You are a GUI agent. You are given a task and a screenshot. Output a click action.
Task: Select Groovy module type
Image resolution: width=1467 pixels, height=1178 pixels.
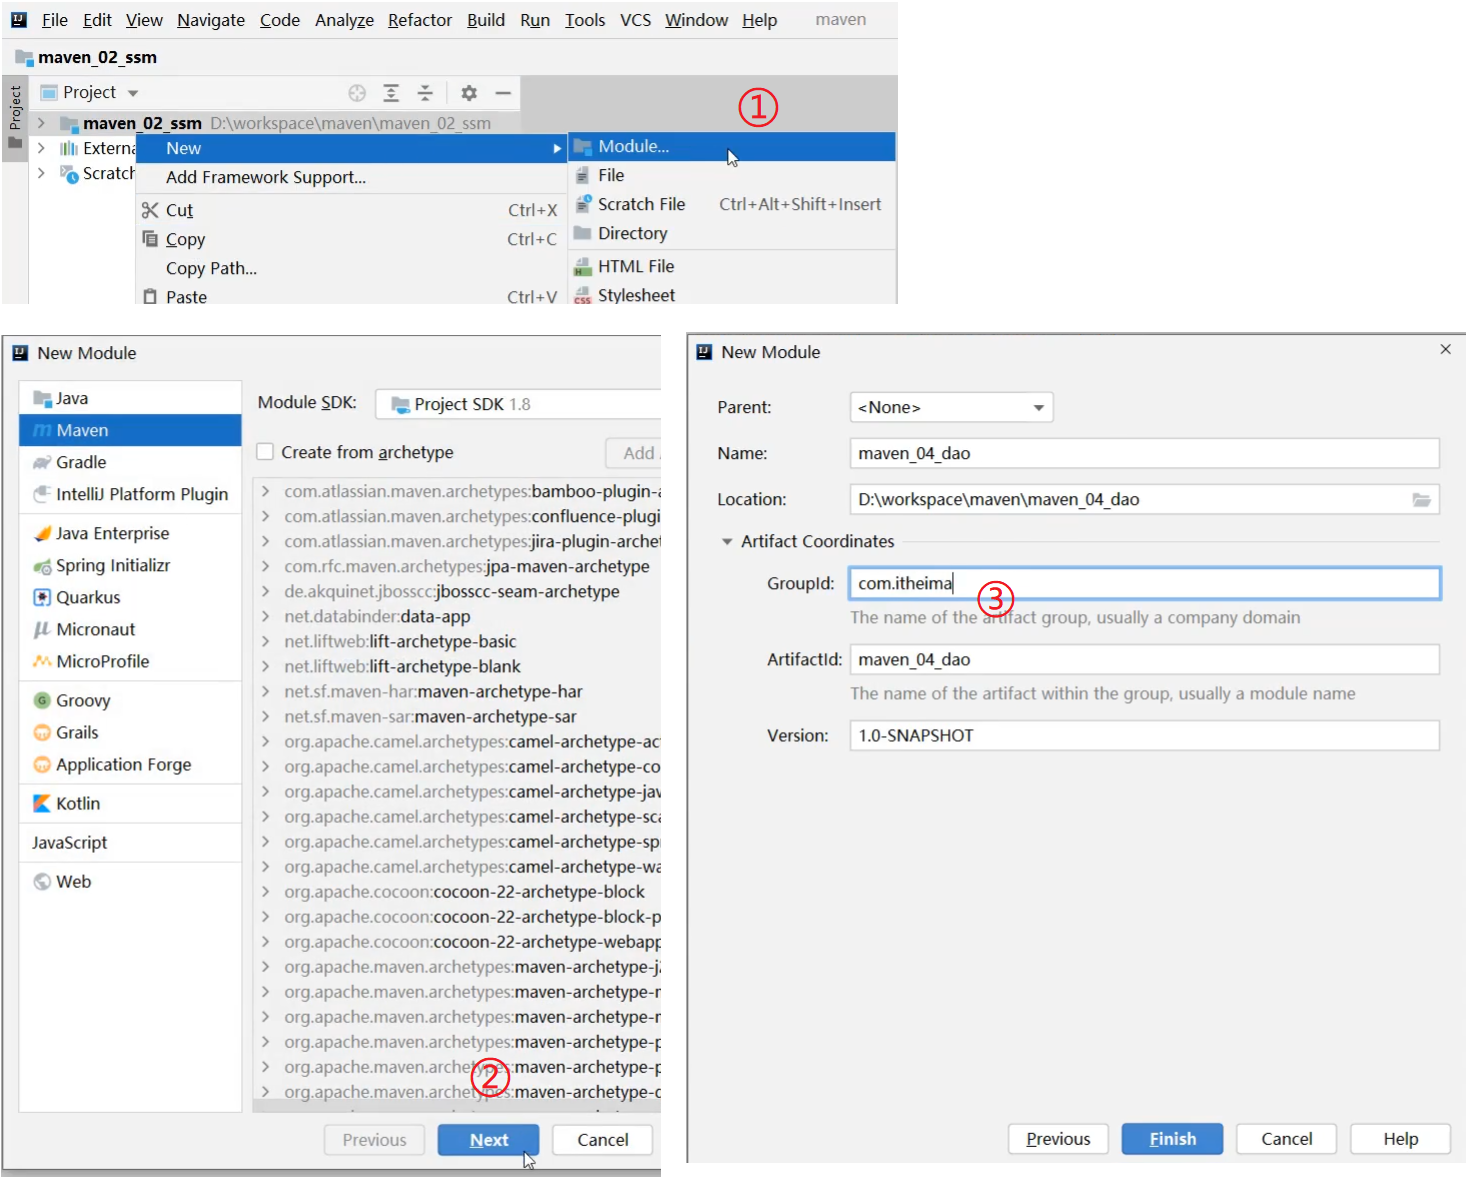130,700
